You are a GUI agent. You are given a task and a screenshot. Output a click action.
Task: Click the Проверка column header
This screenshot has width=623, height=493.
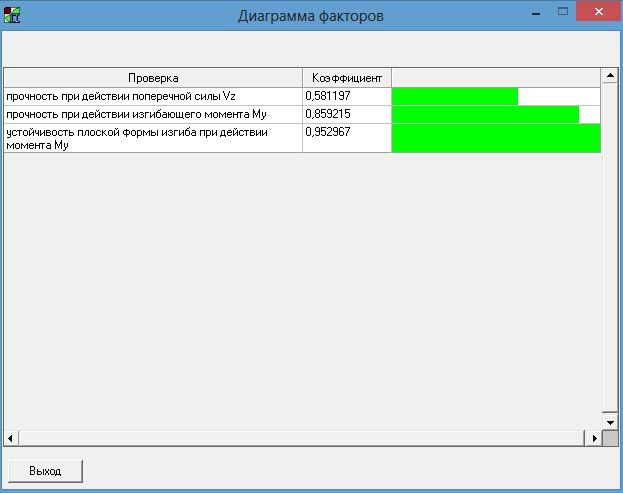click(153, 77)
